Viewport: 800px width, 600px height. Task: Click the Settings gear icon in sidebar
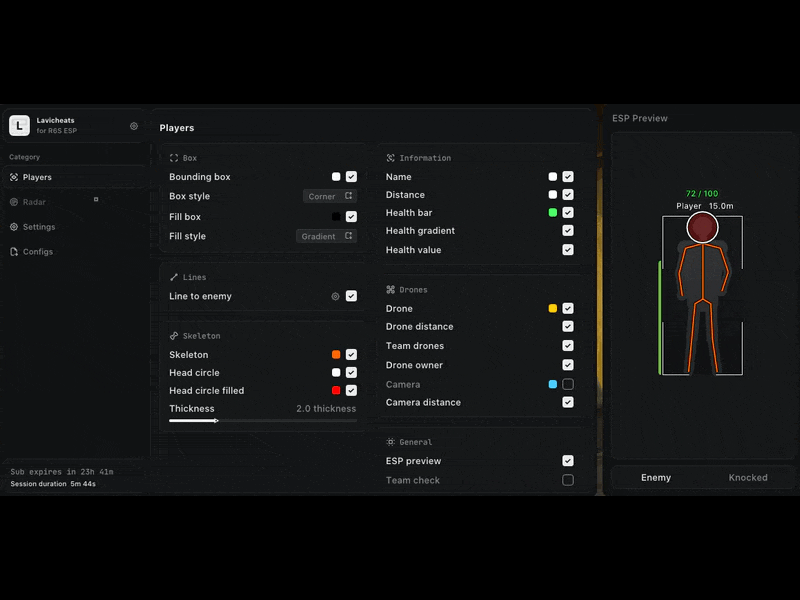(x=14, y=227)
